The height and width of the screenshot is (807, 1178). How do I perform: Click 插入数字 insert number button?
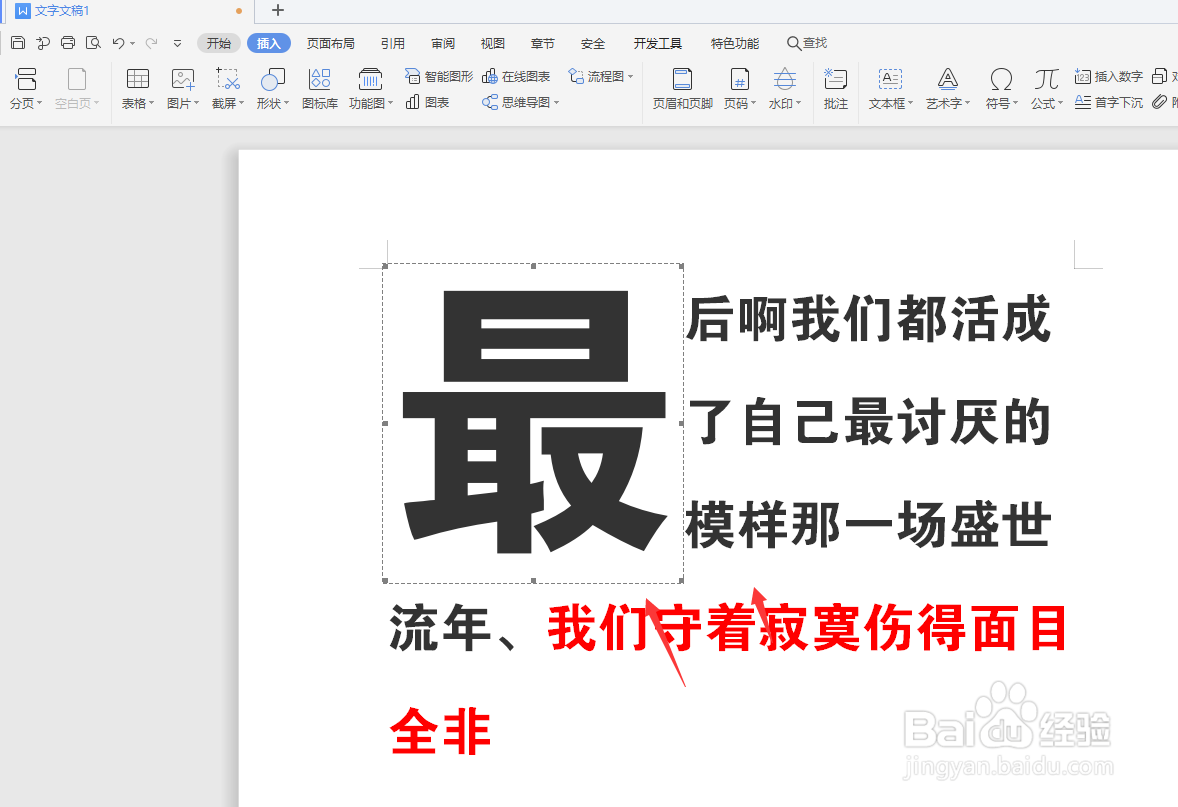pyautogui.click(x=1108, y=77)
